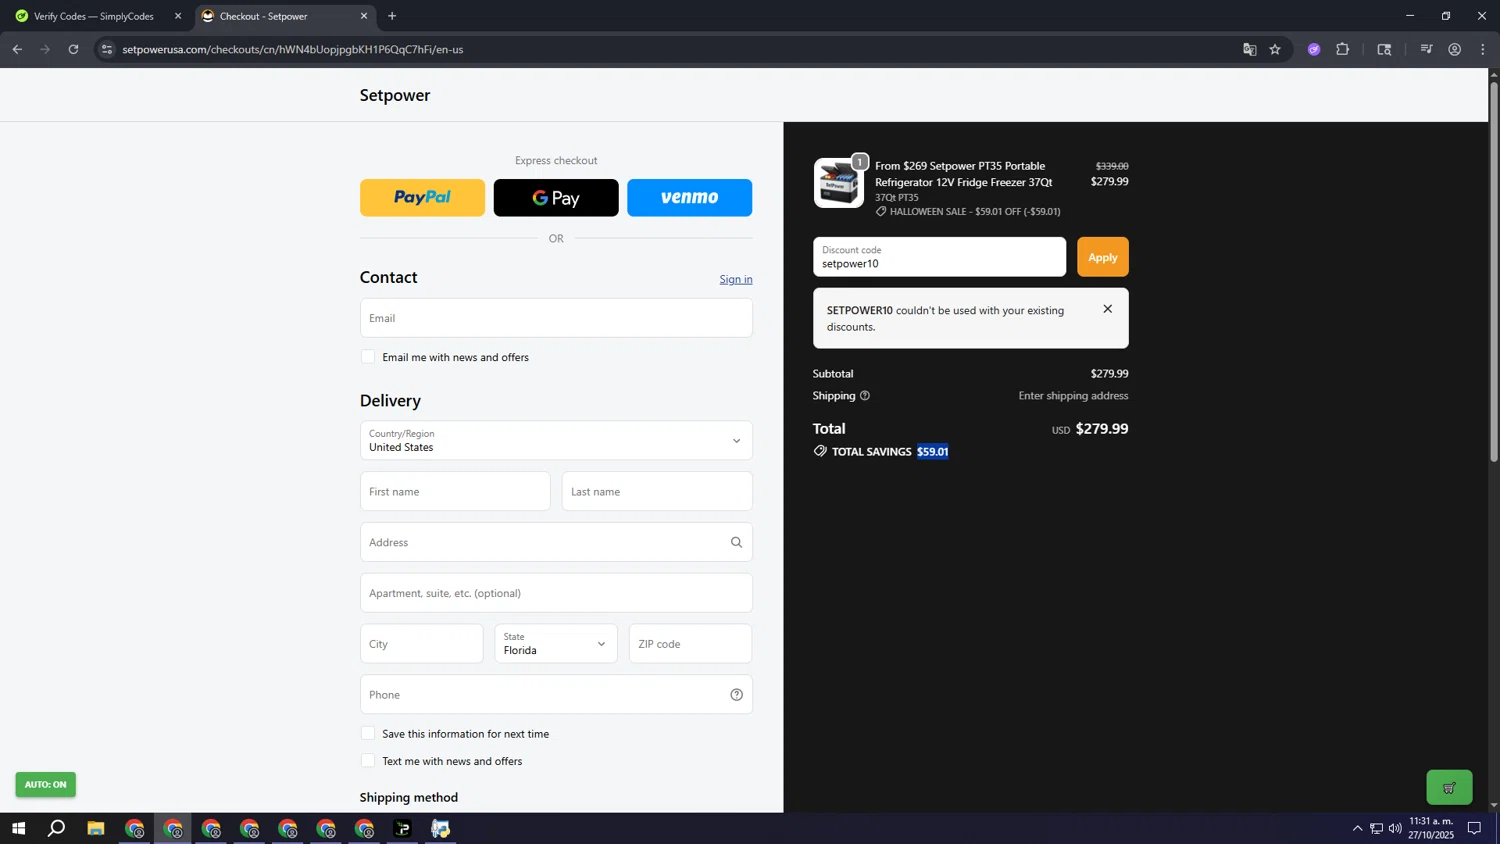This screenshot has width=1500, height=844.
Task: Open the volume control in tray
Action: [1395, 829]
